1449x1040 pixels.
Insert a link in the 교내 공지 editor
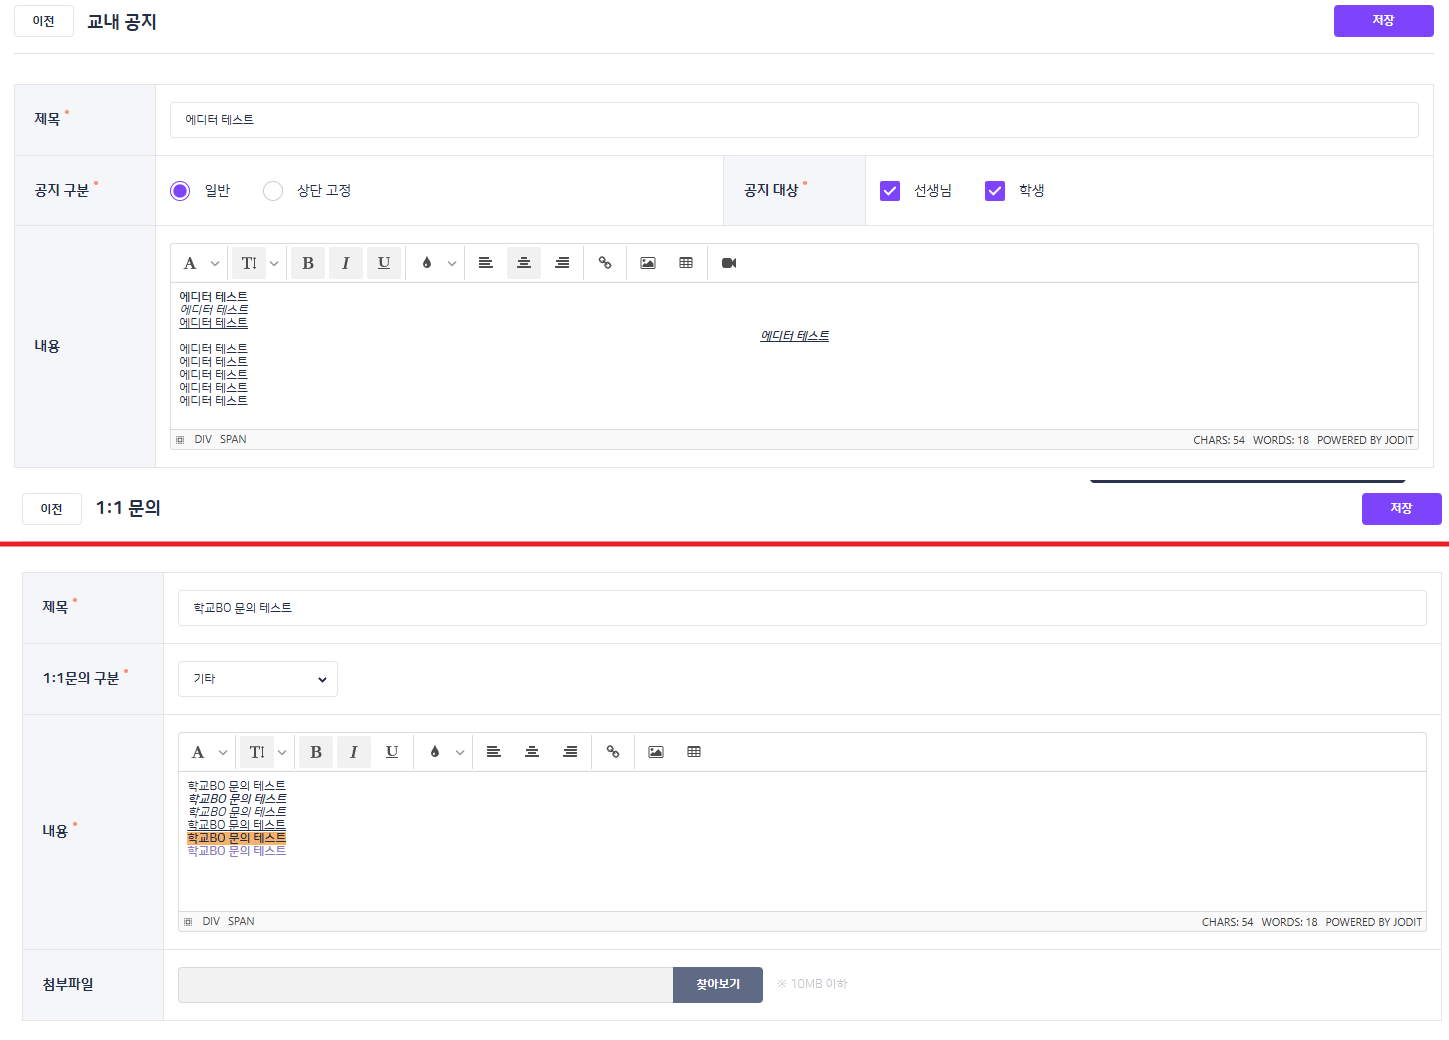click(605, 263)
